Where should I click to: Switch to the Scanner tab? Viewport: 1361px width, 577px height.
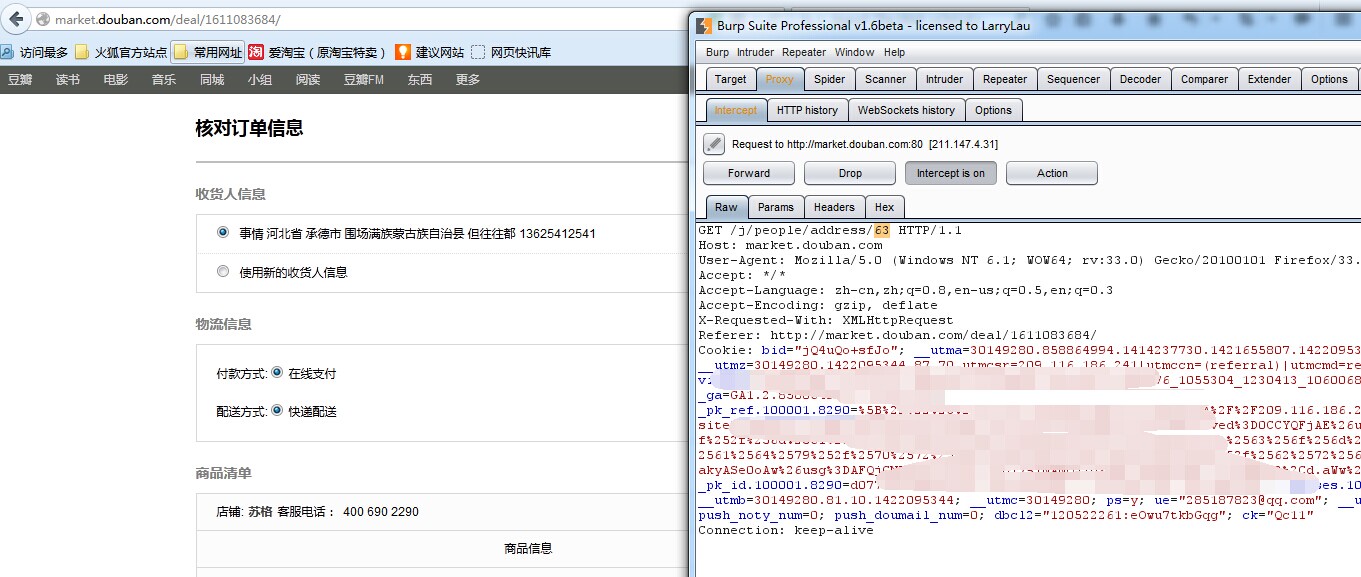(885, 79)
